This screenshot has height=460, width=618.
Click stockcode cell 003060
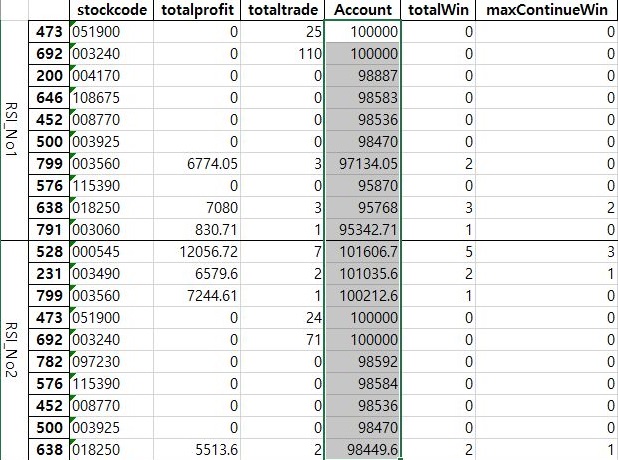point(112,229)
